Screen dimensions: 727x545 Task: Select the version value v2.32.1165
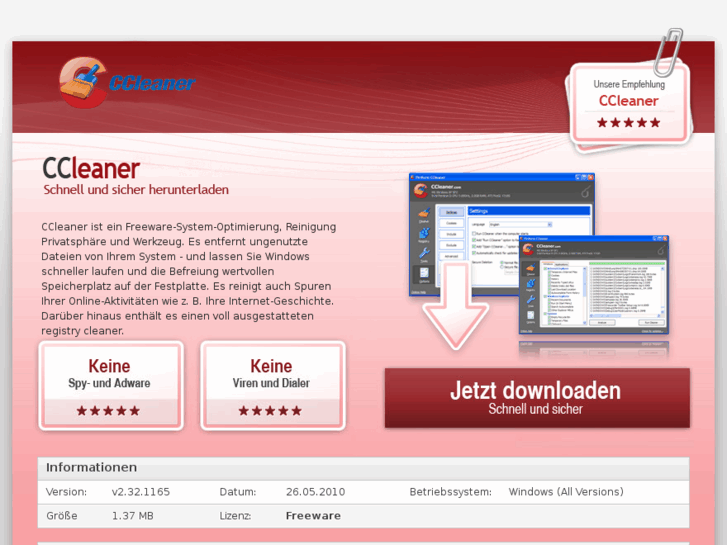pos(140,492)
